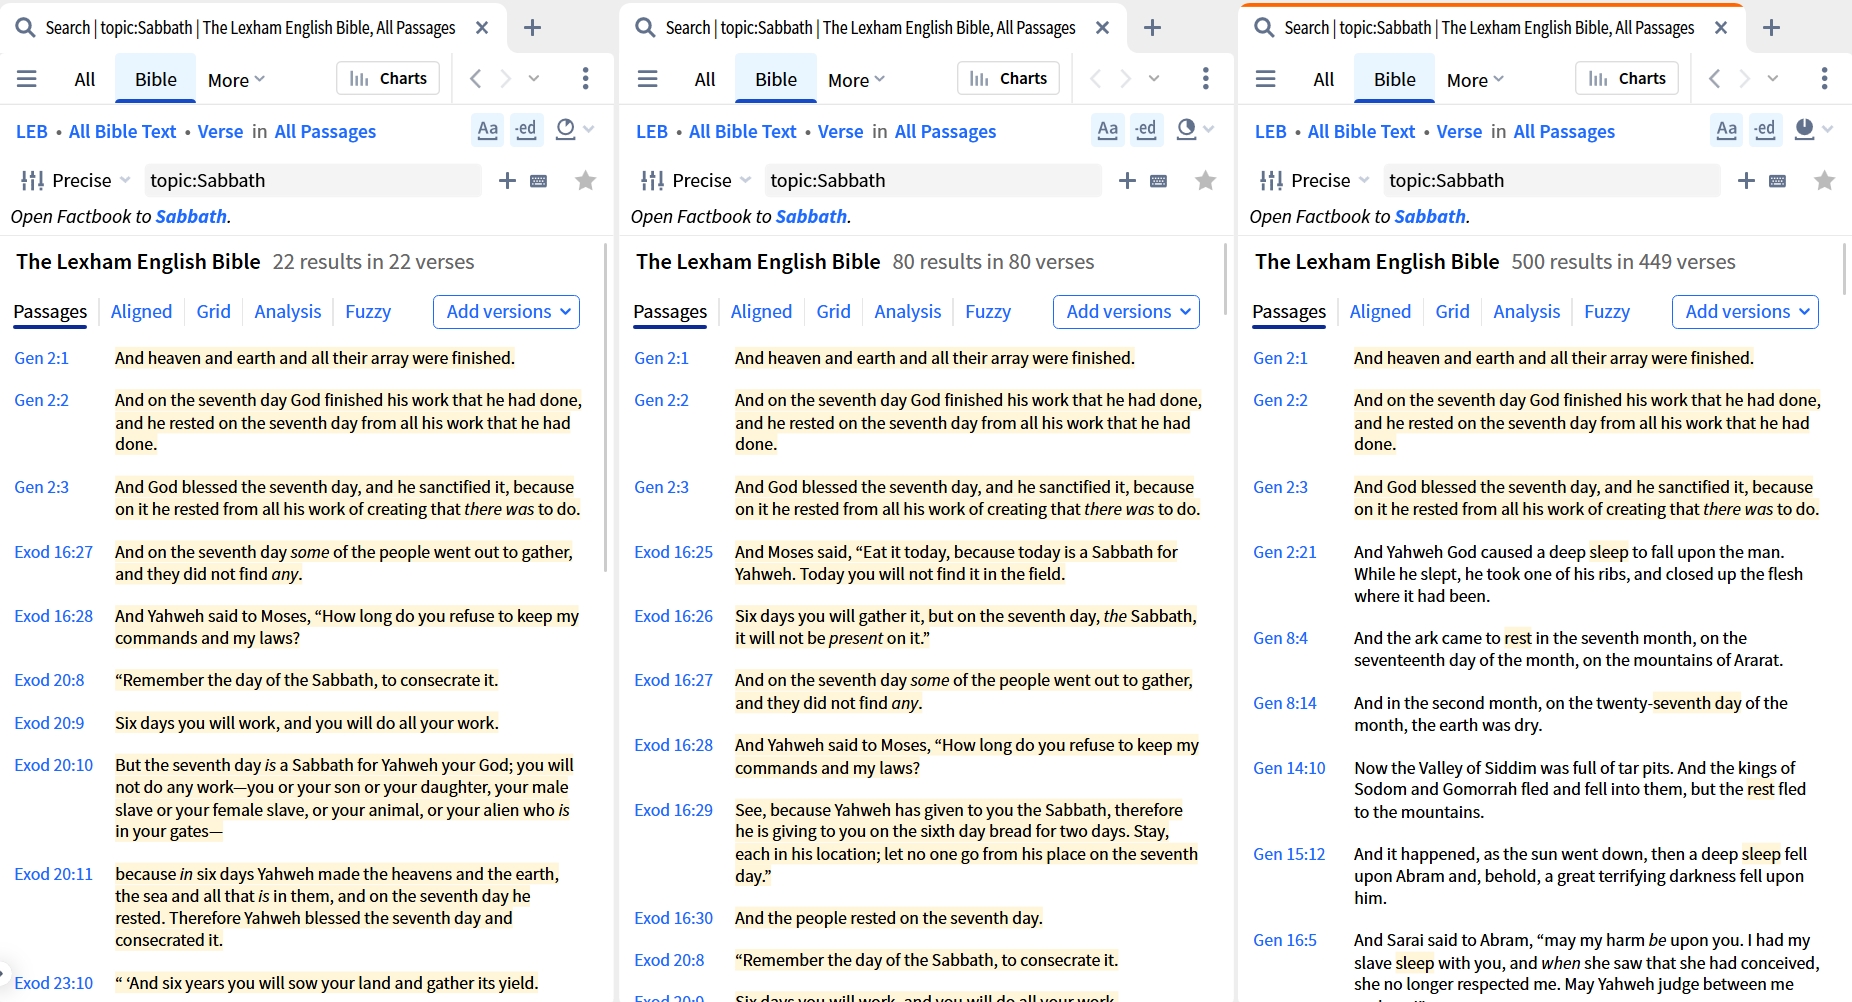The image size is (1852, 1002).
Task: Open Factbook link to Sabbath in right panel
Action: point(1430,216)
